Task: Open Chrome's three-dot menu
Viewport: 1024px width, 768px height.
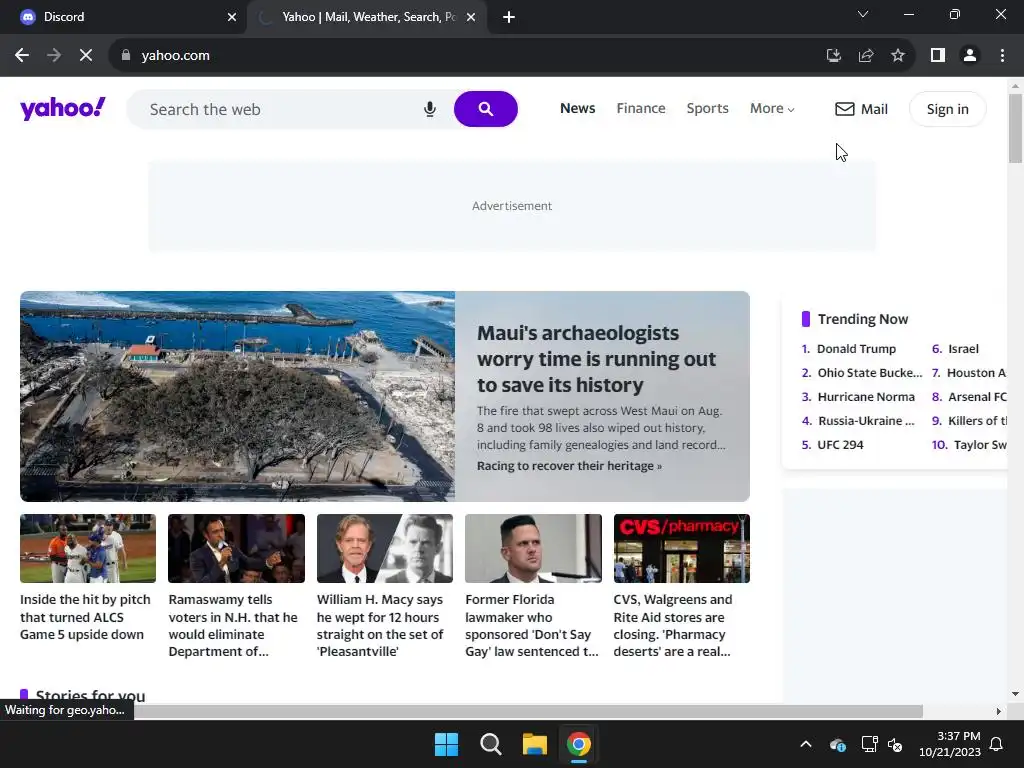Action: [x=1002, y=56]
